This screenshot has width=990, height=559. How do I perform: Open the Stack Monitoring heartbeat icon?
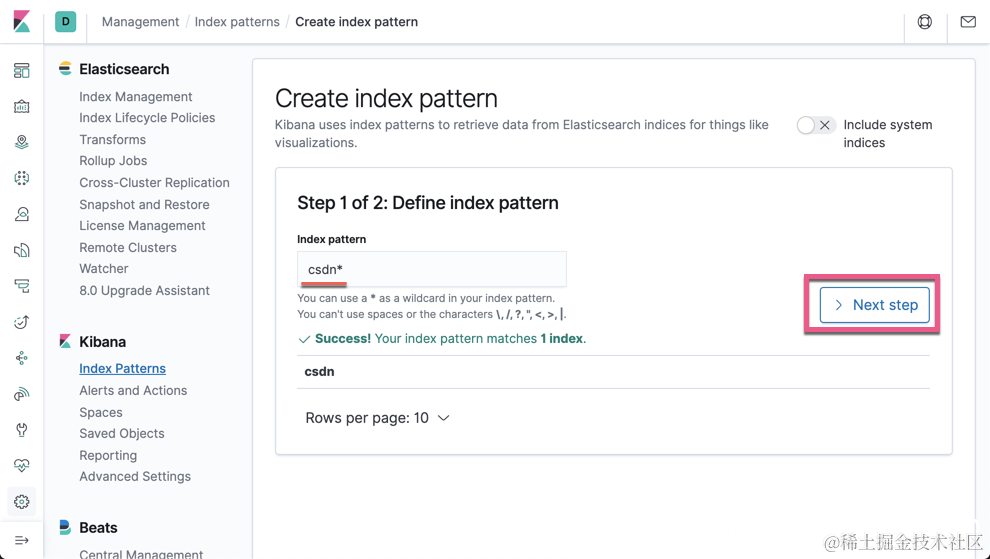point(21,466)
